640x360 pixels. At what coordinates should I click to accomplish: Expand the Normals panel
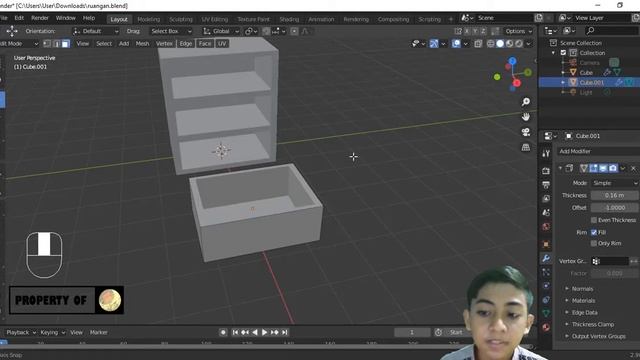tap(582, 289)
